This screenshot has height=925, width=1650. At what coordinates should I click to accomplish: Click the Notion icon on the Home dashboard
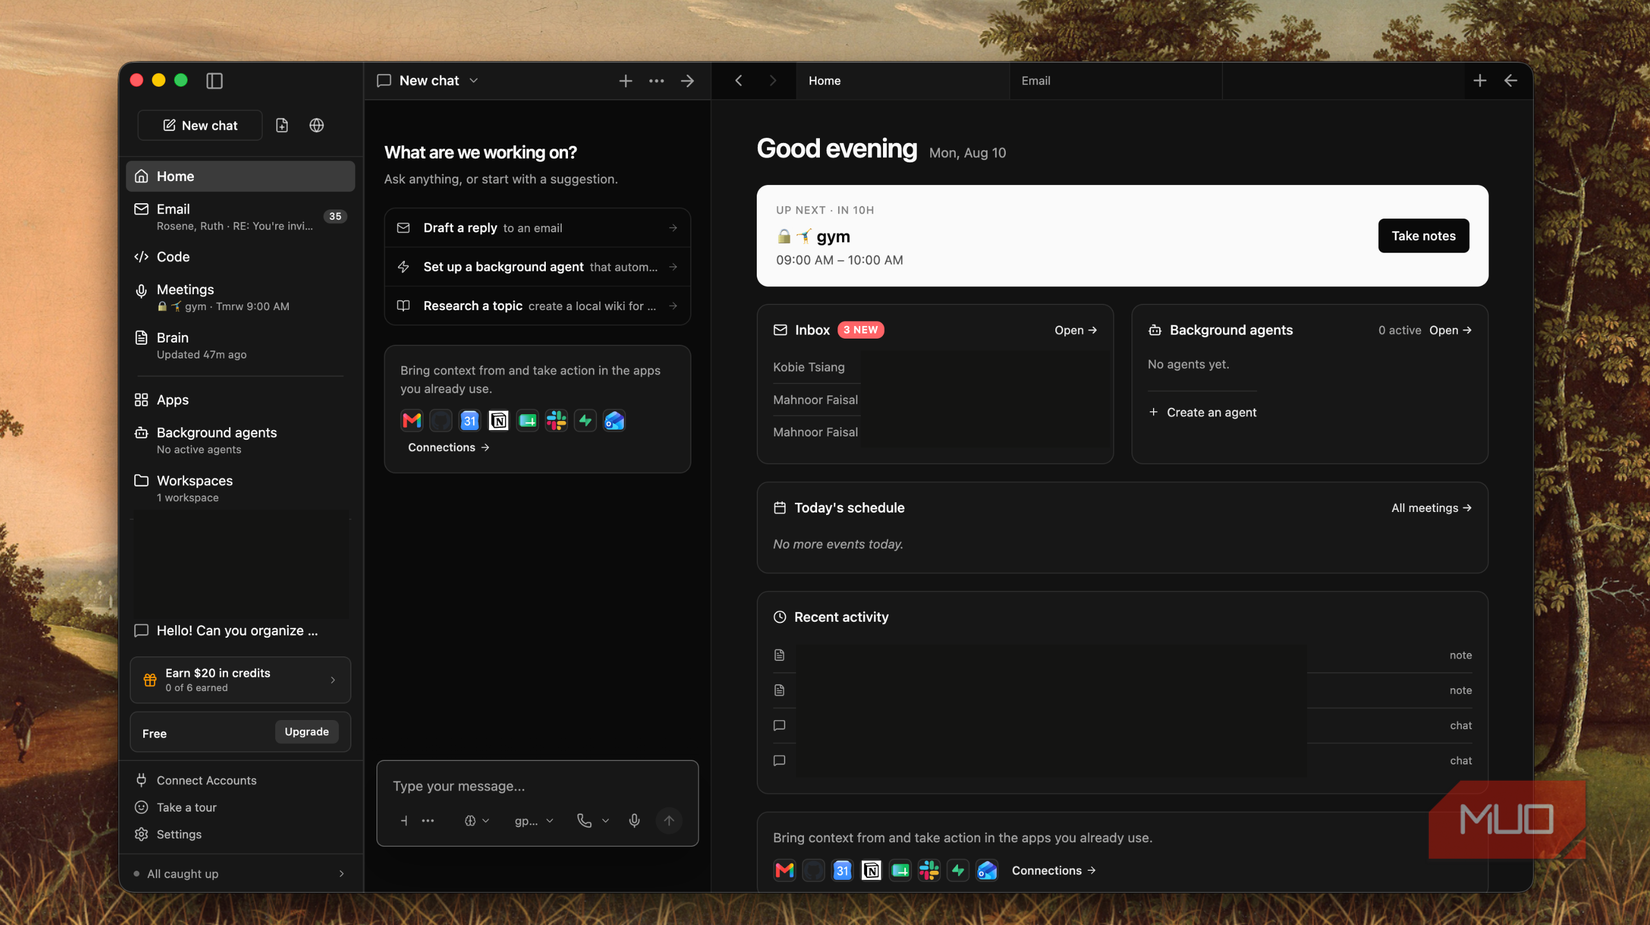coord(871,871)
